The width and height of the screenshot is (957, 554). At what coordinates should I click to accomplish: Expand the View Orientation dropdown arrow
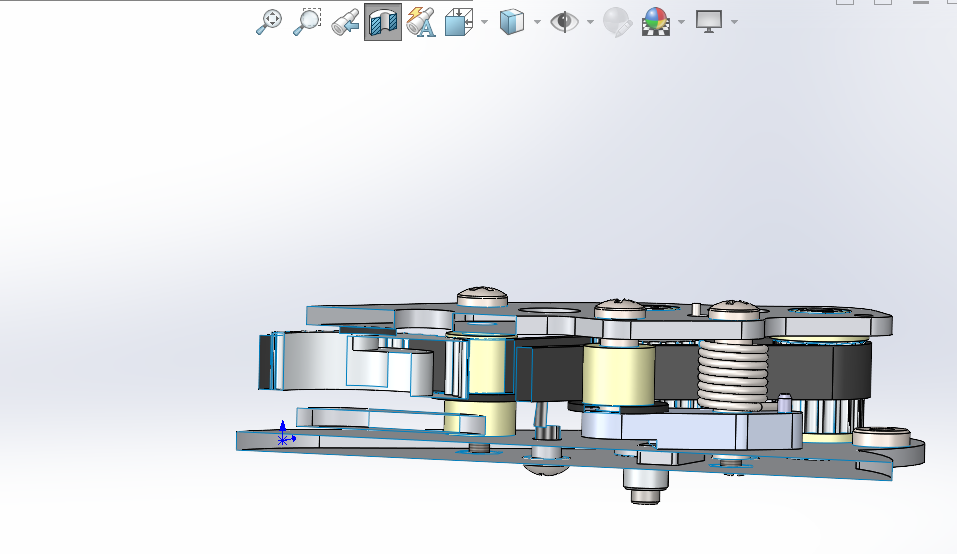tap(484, 21)
